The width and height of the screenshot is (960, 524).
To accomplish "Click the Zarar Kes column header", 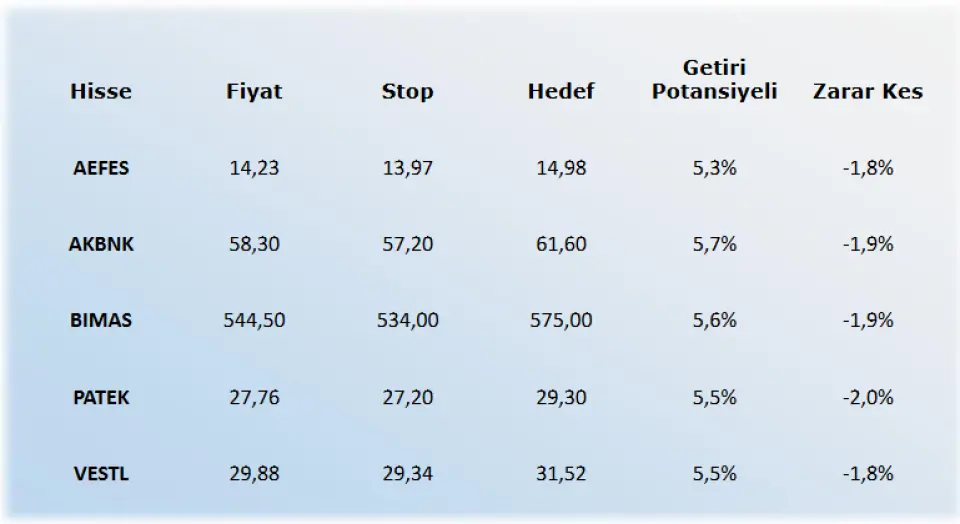I will pyautogui.click(x=867, y=92).
